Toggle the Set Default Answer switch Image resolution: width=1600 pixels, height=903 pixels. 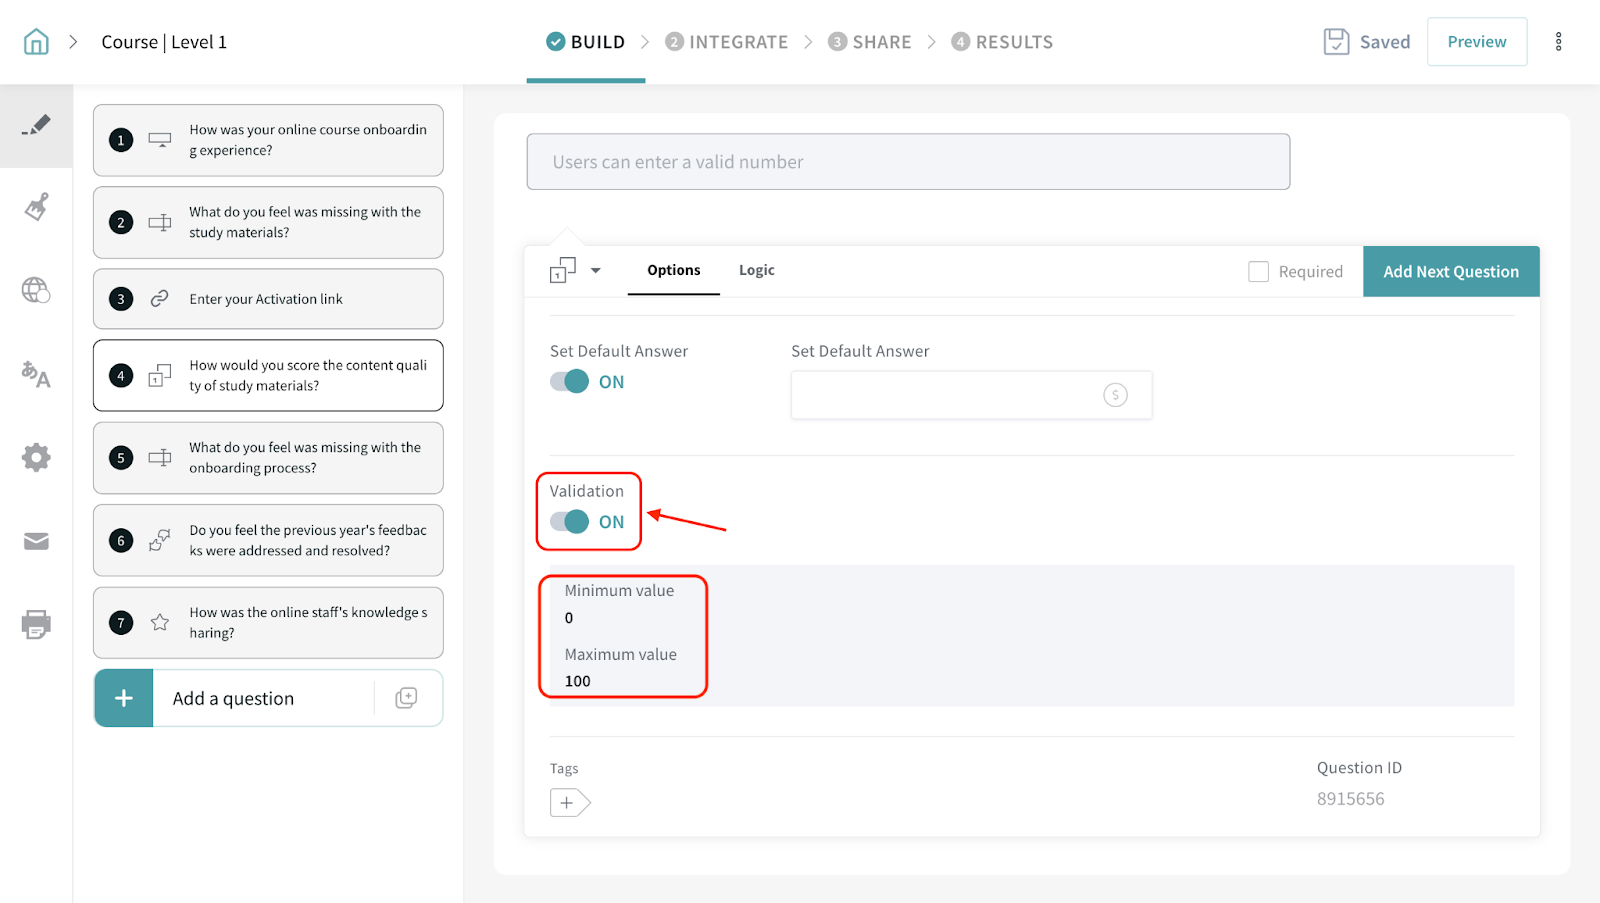point(570,382)
